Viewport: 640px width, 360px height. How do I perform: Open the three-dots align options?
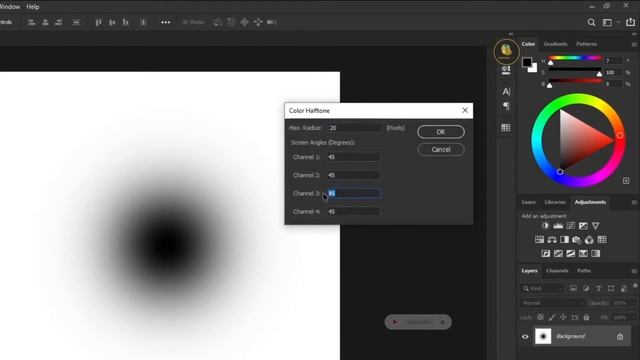[165, 22]
